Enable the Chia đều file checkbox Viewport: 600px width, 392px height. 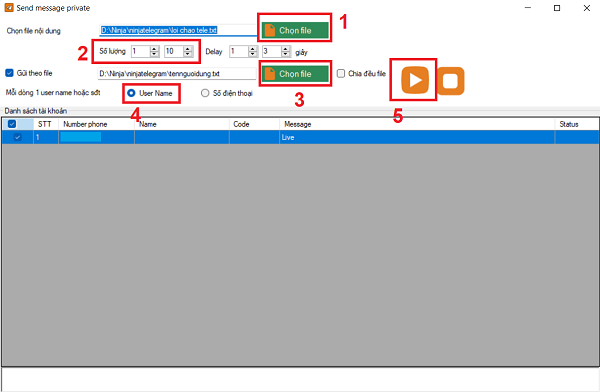341,73
